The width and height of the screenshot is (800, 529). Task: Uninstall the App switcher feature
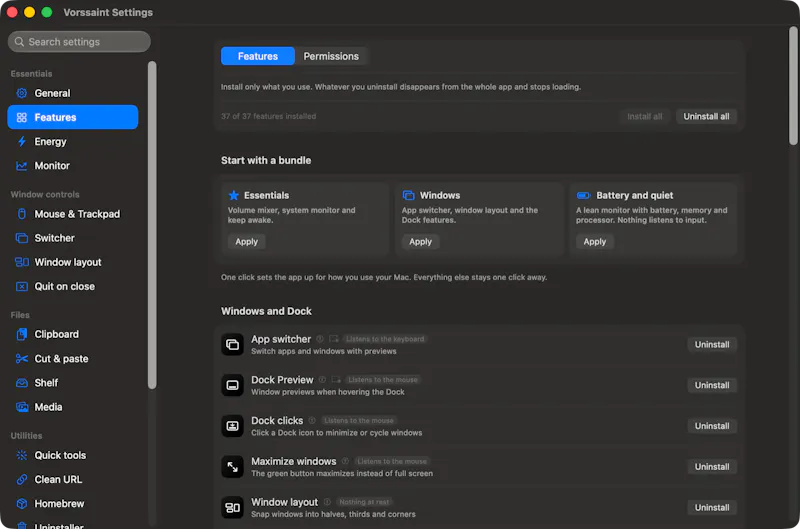[x=712, y=344]
